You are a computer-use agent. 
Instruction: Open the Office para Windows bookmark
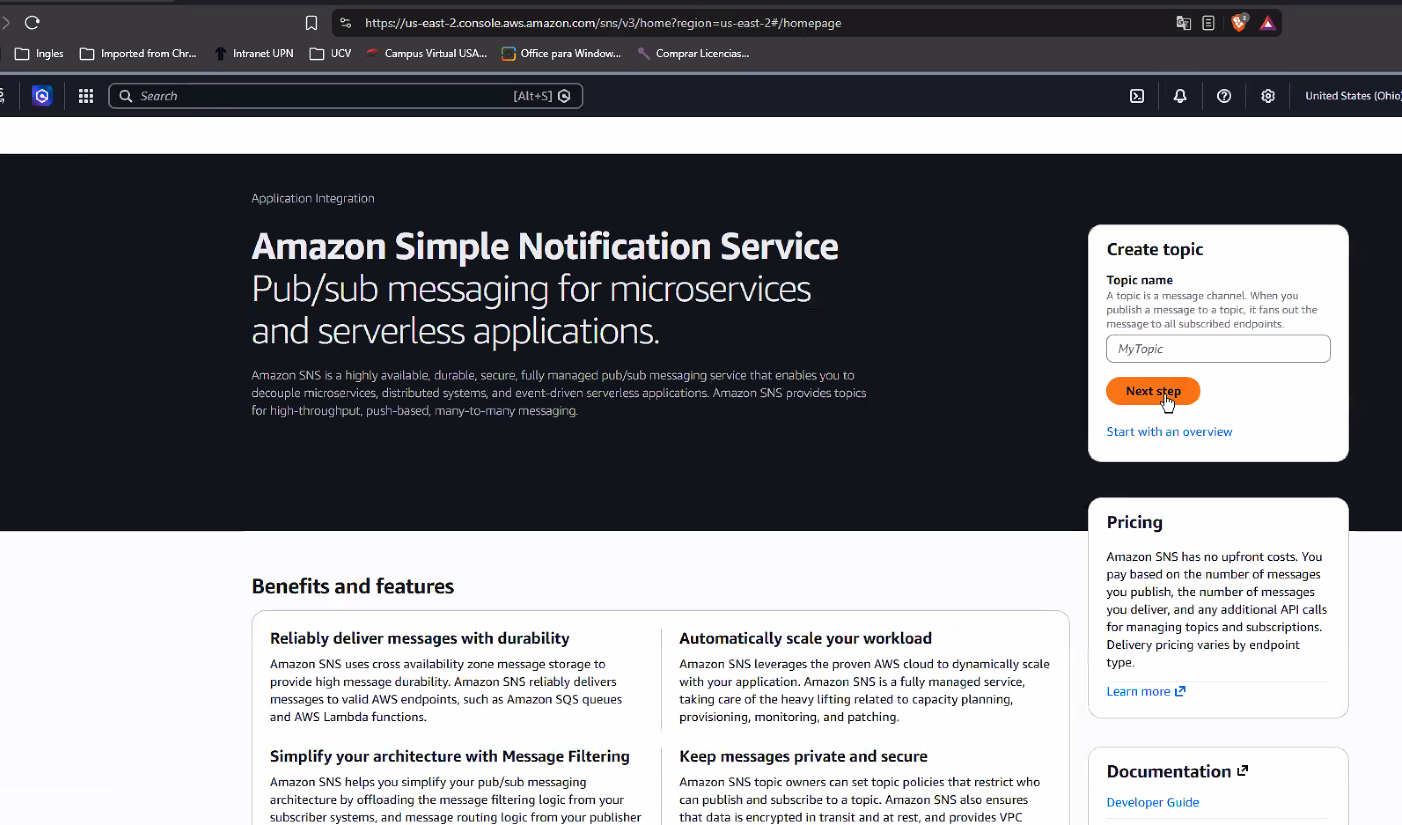point(561,53)
